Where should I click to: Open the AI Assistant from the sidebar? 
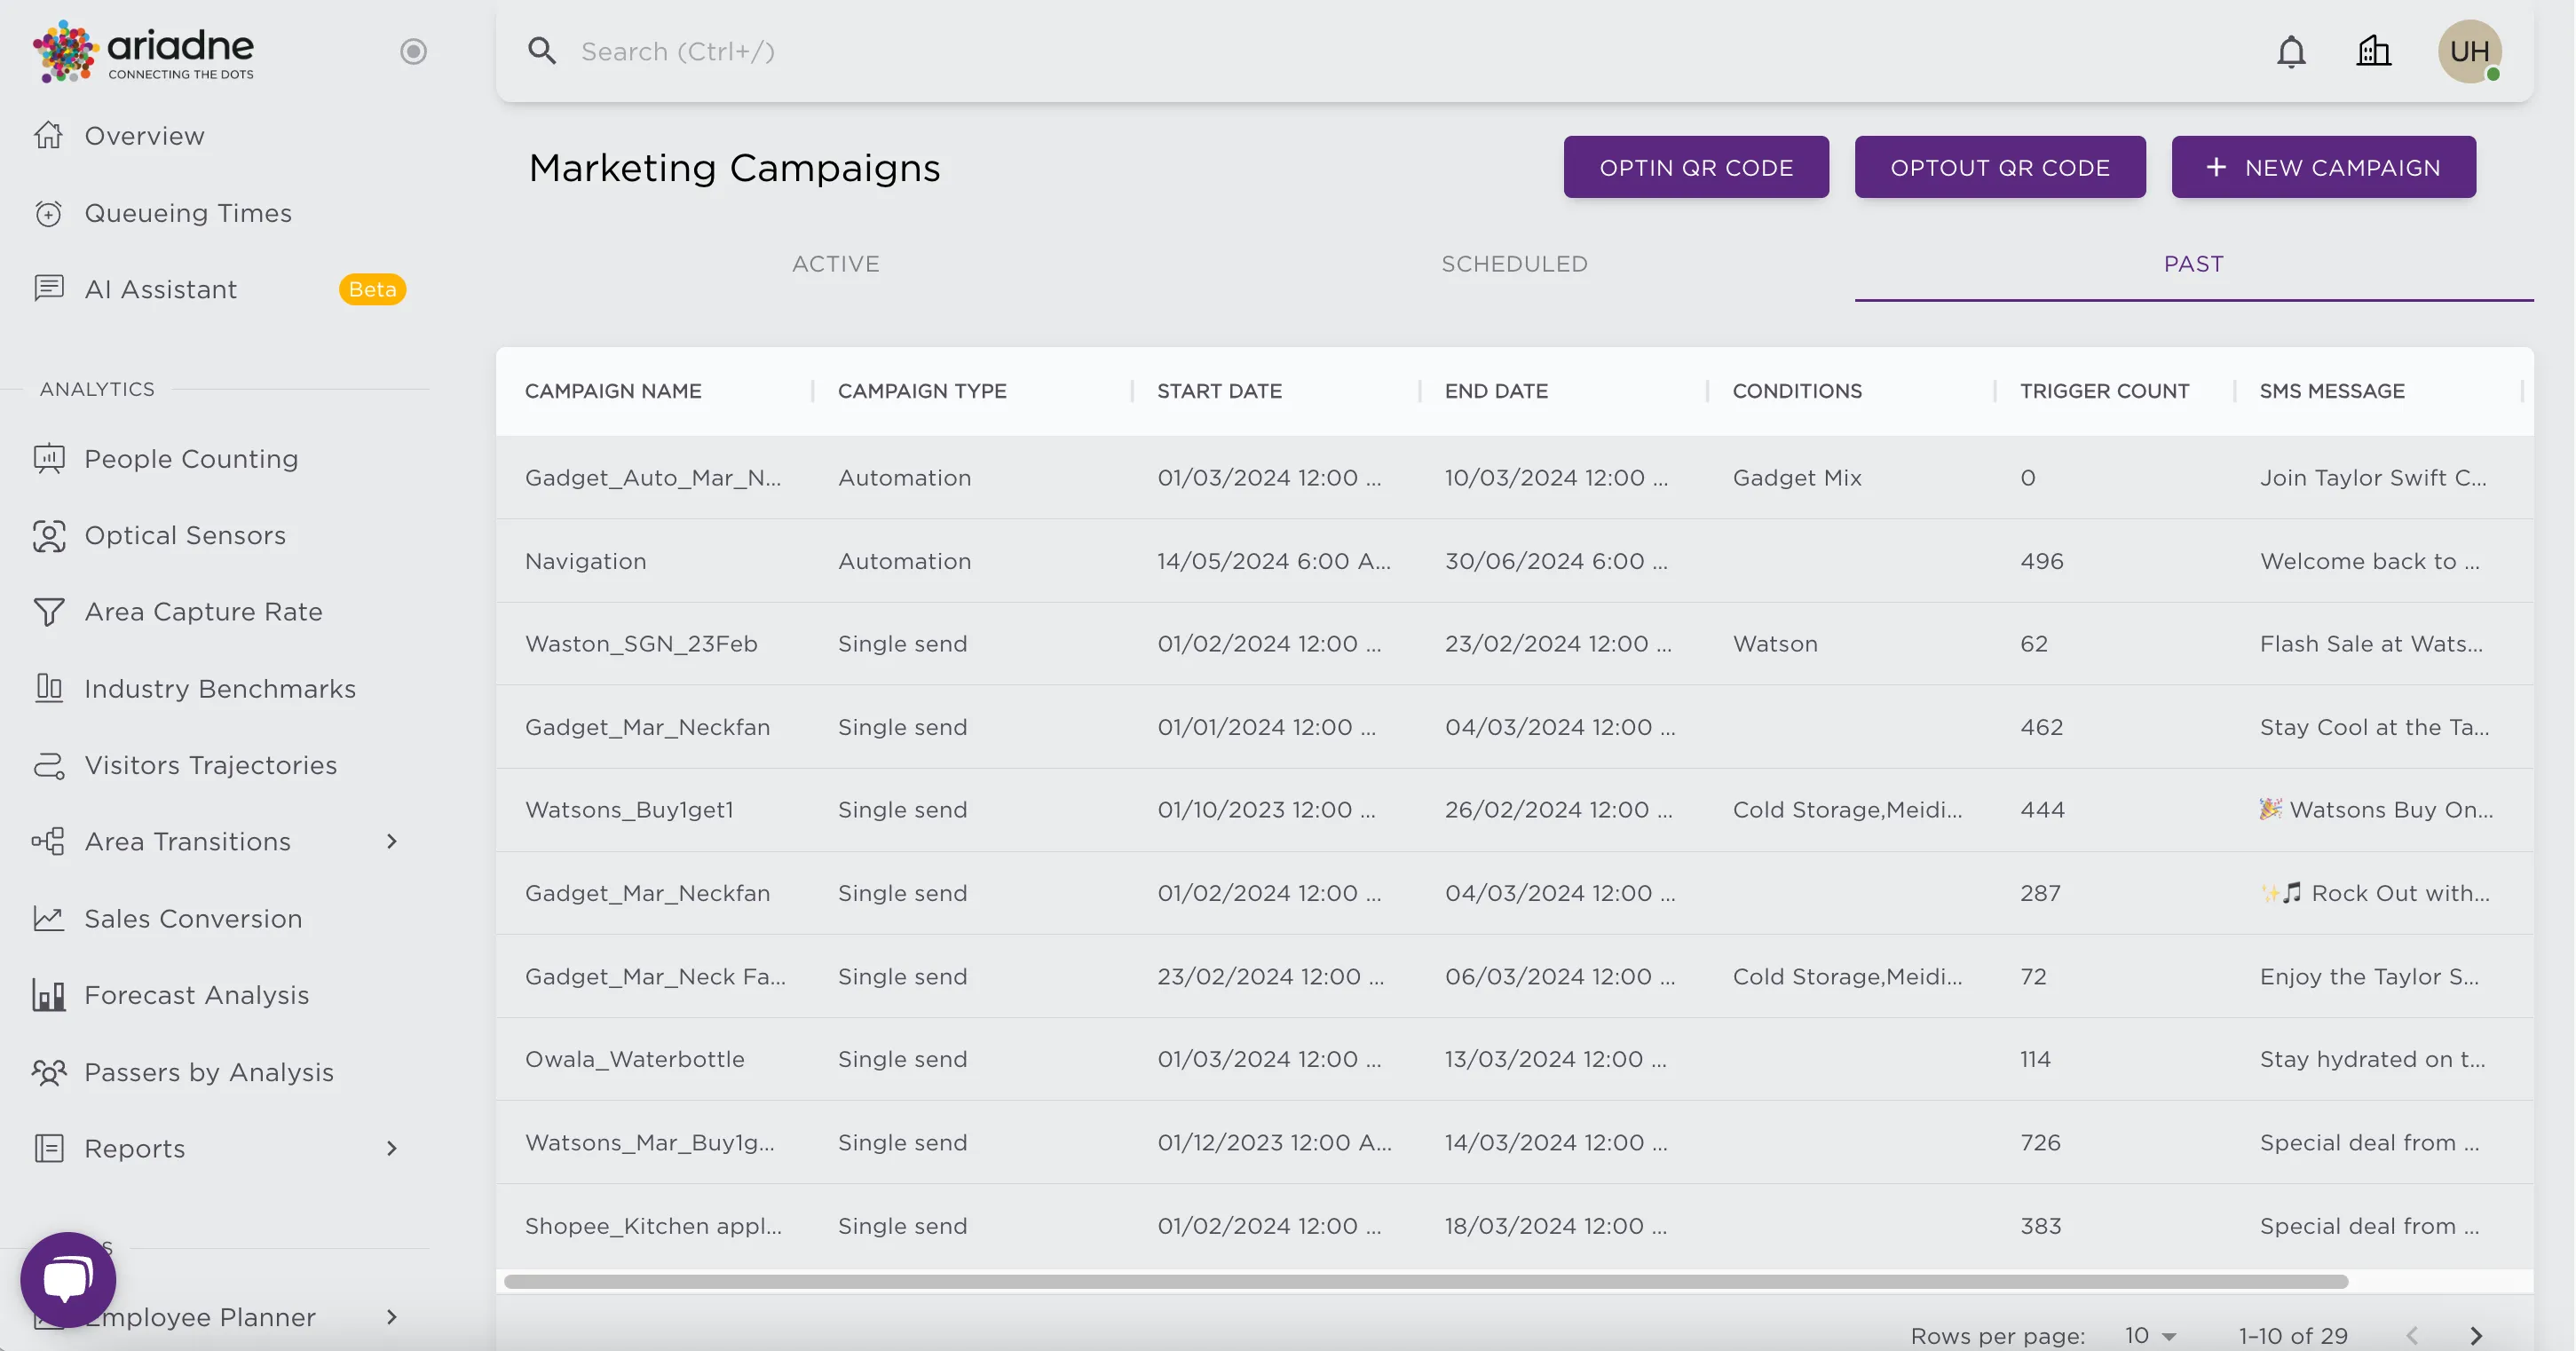point(161,289)
